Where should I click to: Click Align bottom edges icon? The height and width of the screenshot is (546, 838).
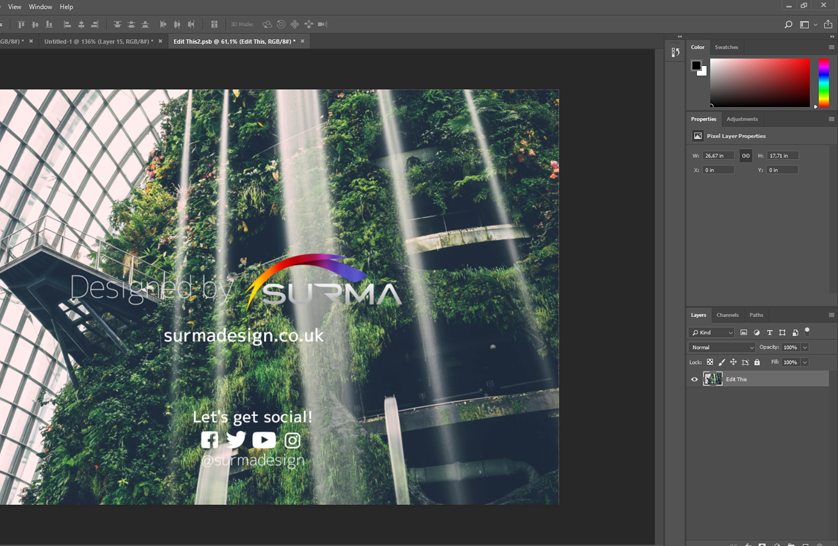pyautogui.click(x=49, y=24)
